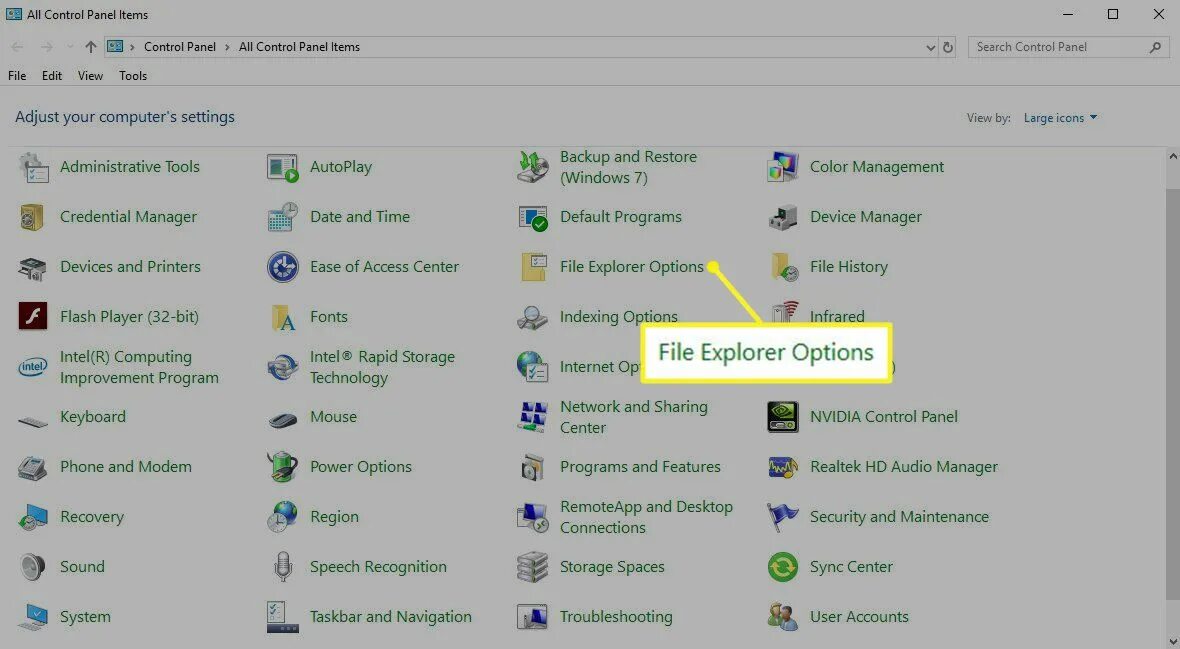Open Devices and Printers icon
Image resolution: width=1180 pixels, height=649 pixels.
pos(33,267)
